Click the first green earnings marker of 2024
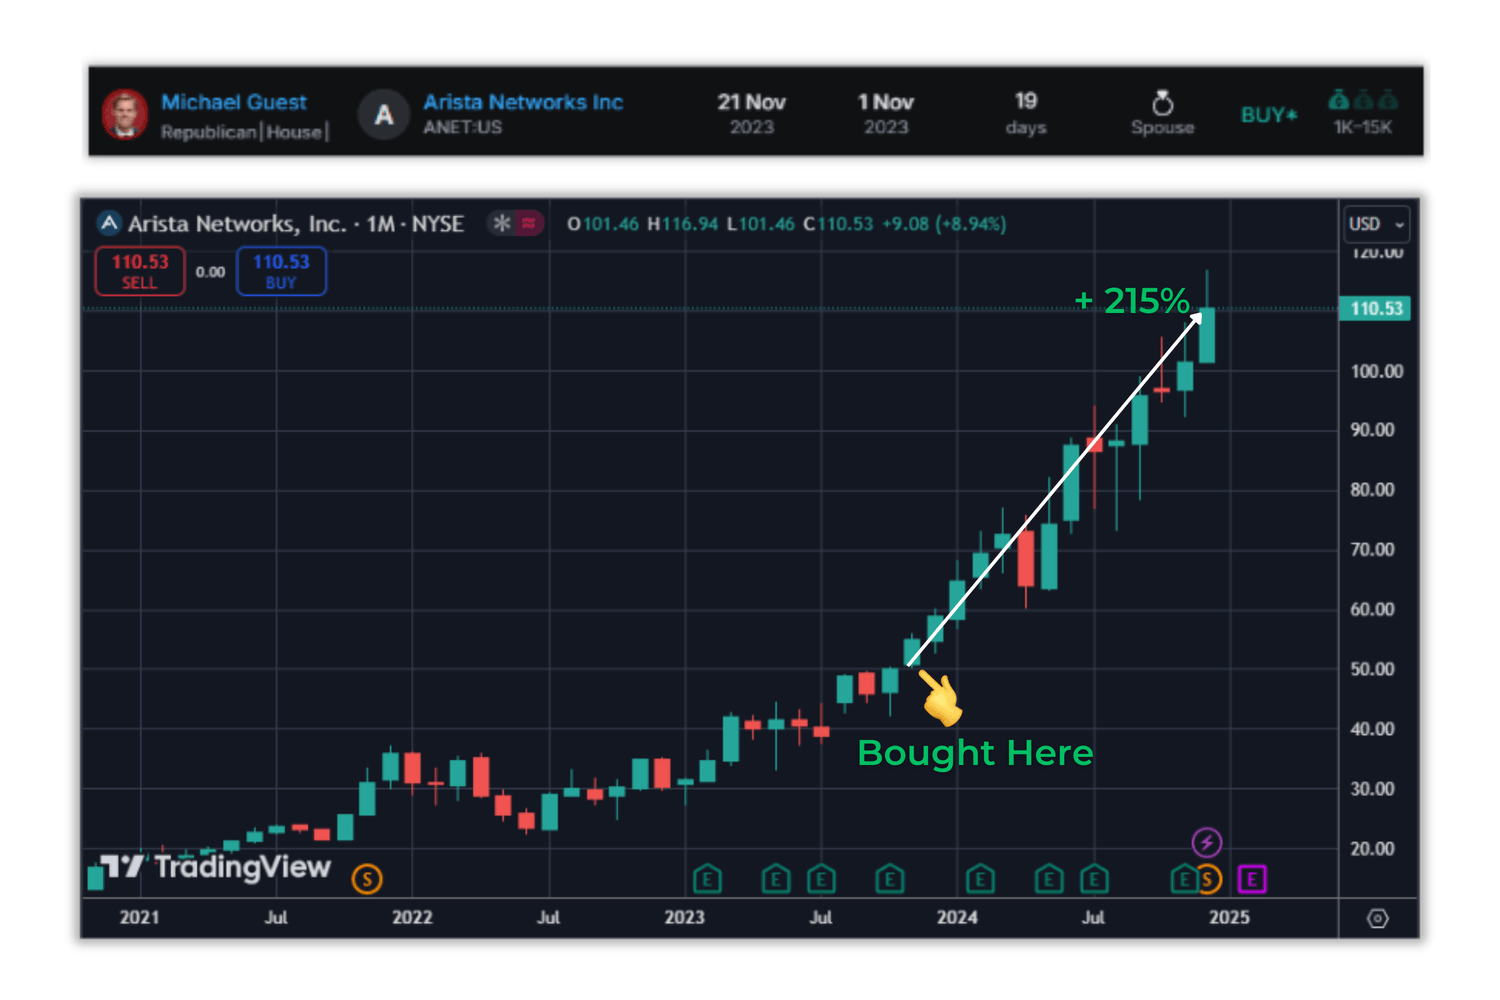The height and width of the screenshot is (1000, 1500). pyautogui.click(x=980, y=879)
